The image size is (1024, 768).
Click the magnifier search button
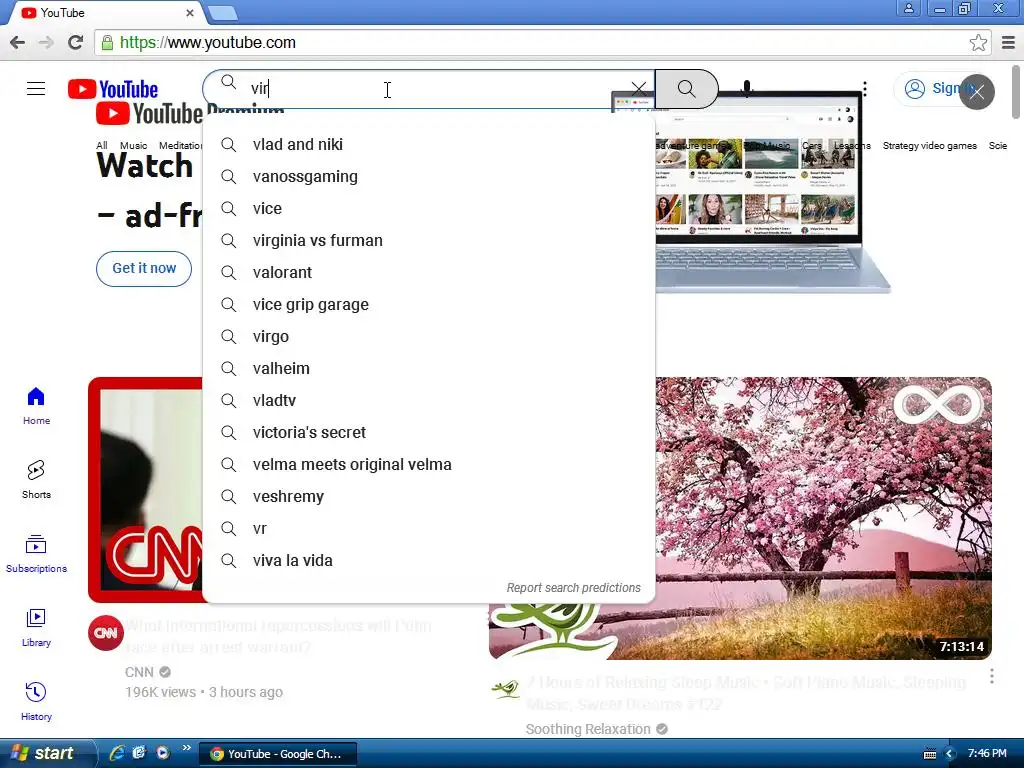point(686,89)
